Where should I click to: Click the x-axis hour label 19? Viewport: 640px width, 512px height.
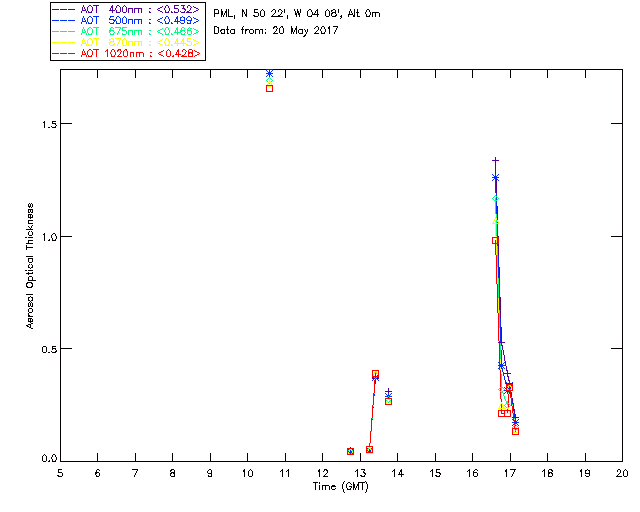pyautogui.click(x=585, y=473)
